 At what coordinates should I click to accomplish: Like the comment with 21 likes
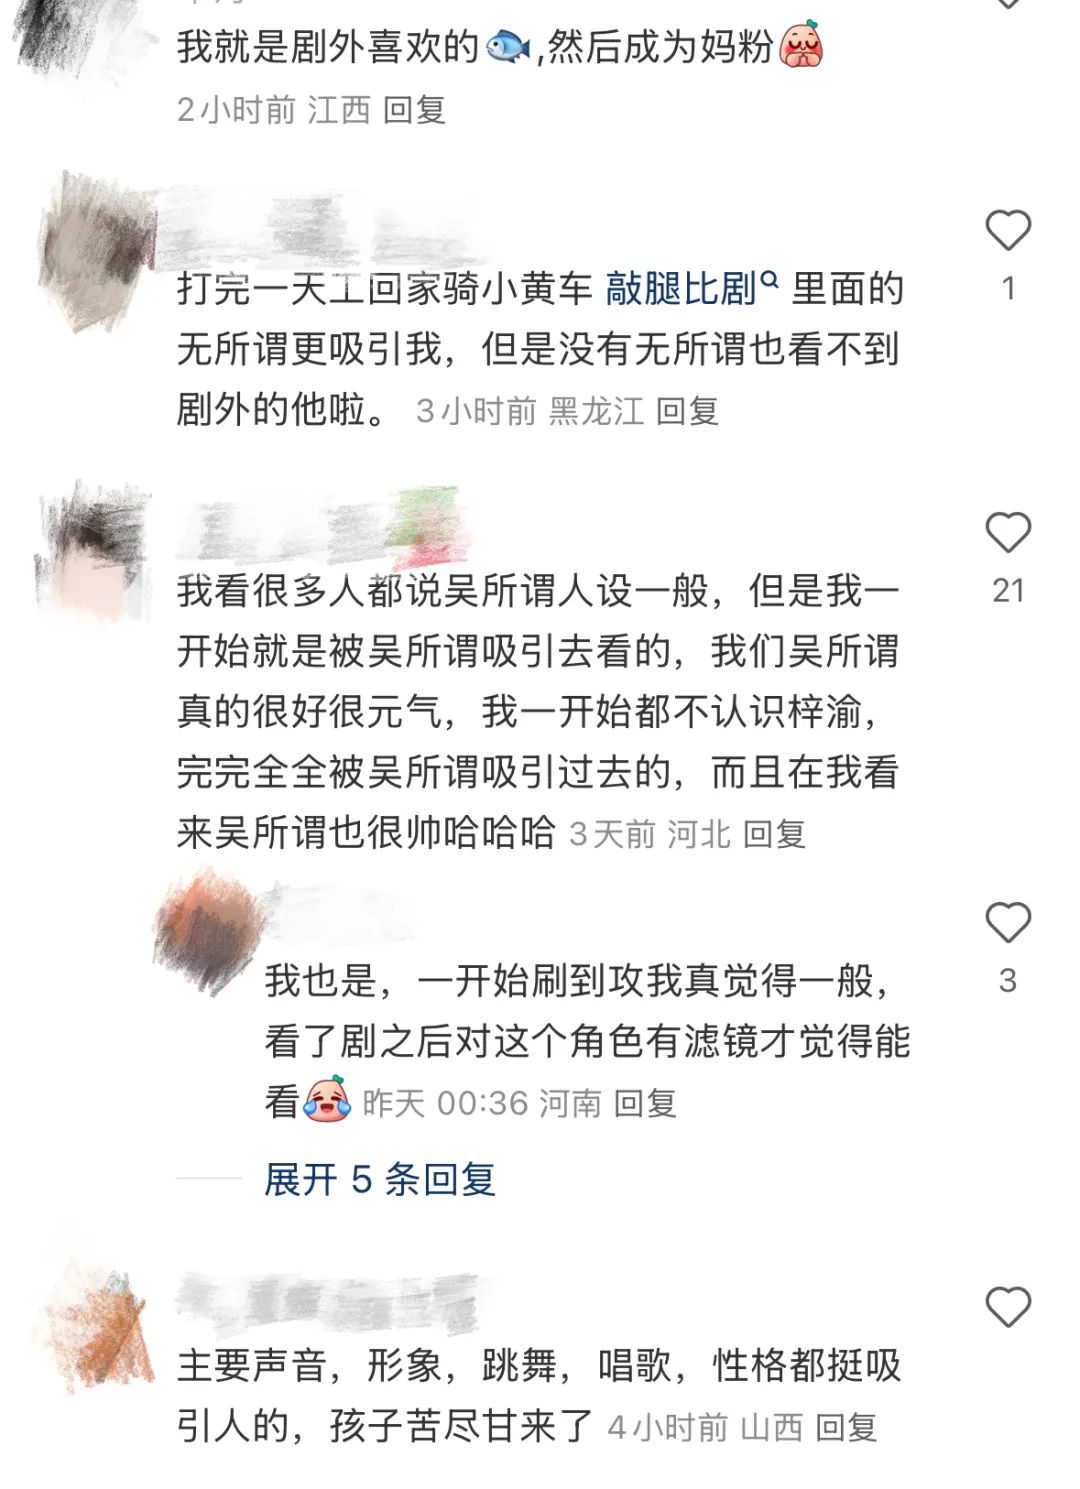(x=1008, y=532)
